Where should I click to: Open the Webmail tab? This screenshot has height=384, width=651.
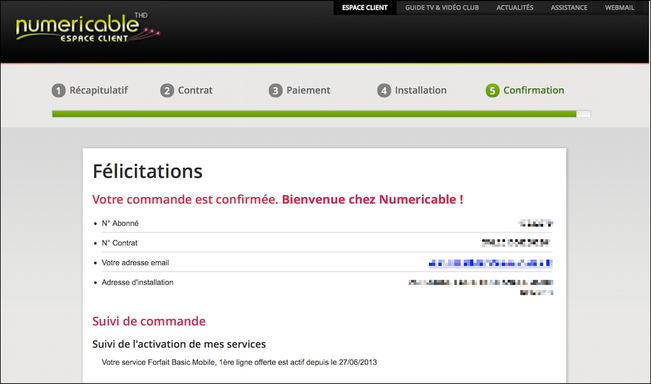coord(619,7)
